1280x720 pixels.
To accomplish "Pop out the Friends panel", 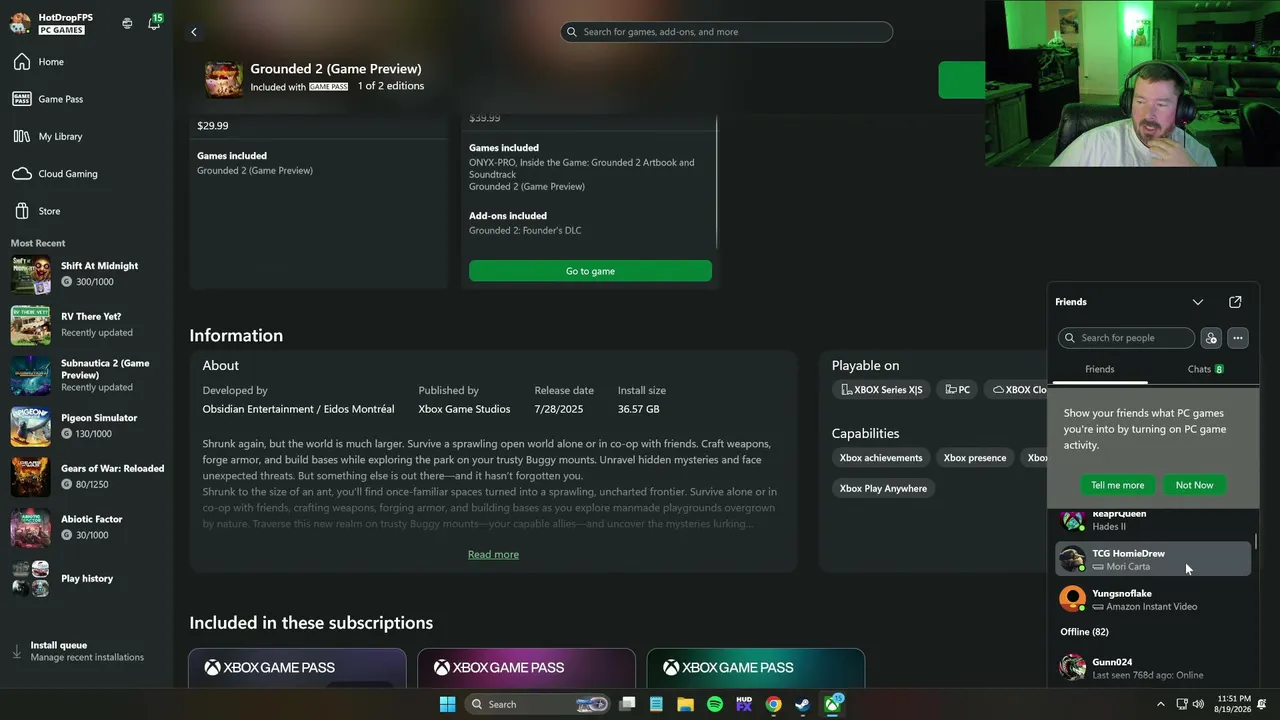I will pyautogui.click(x=1235, y=302).
